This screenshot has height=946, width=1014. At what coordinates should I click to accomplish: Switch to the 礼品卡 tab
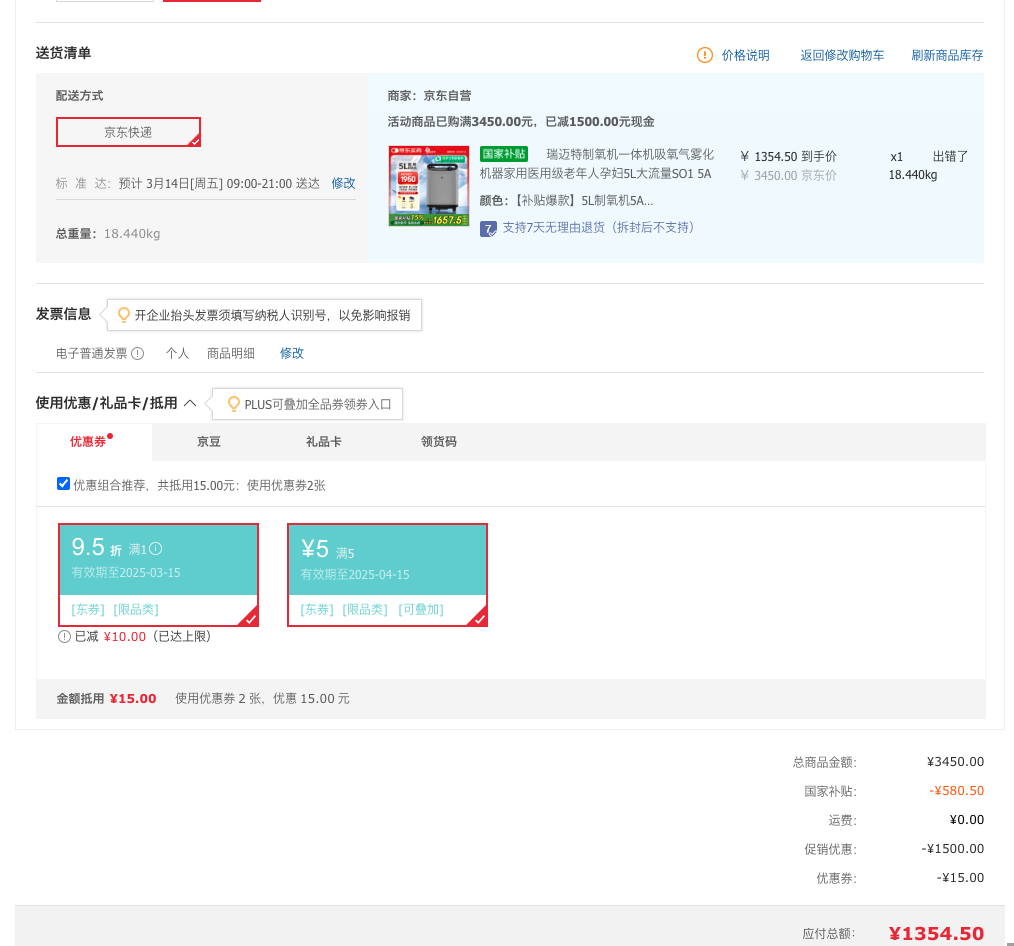point(323,442)
